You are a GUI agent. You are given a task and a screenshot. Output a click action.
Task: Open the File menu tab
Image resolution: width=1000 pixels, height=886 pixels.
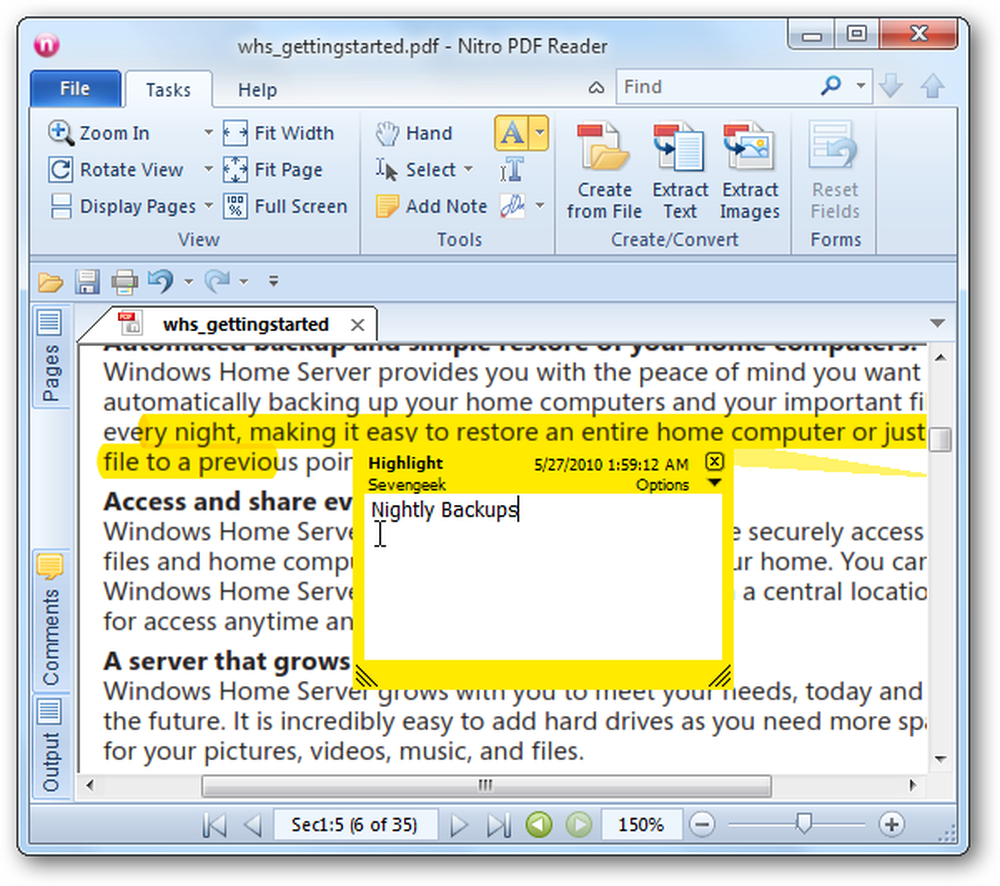tap(75, 89)
